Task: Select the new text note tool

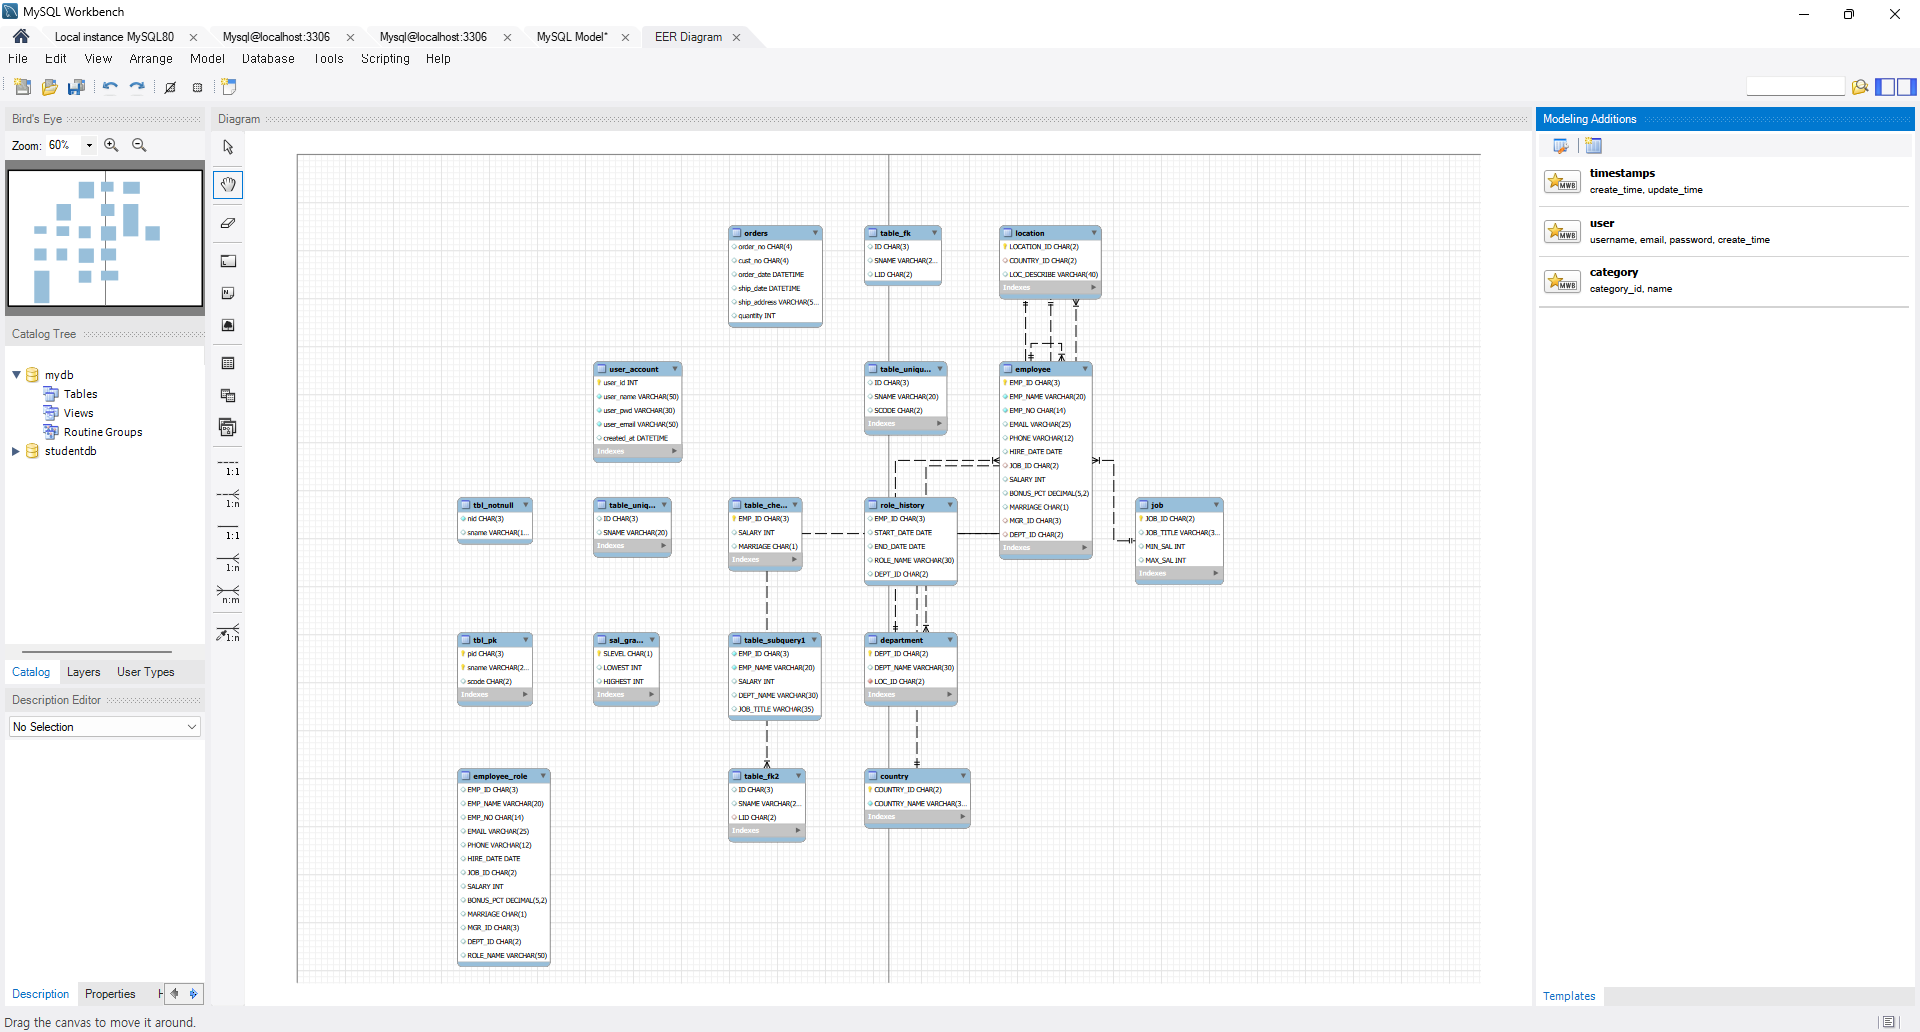Action: pyautogui.click(x=228, y=293)
